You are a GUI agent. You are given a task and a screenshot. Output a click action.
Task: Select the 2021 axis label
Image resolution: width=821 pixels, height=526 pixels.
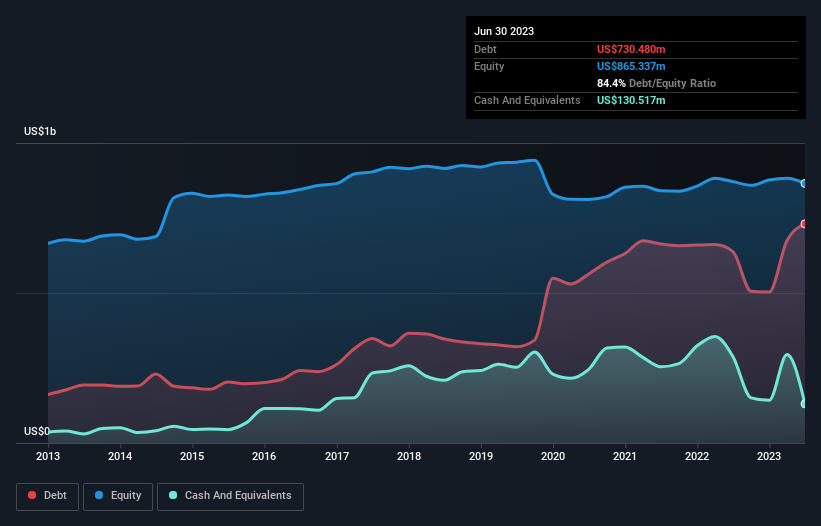pos(625,456)
